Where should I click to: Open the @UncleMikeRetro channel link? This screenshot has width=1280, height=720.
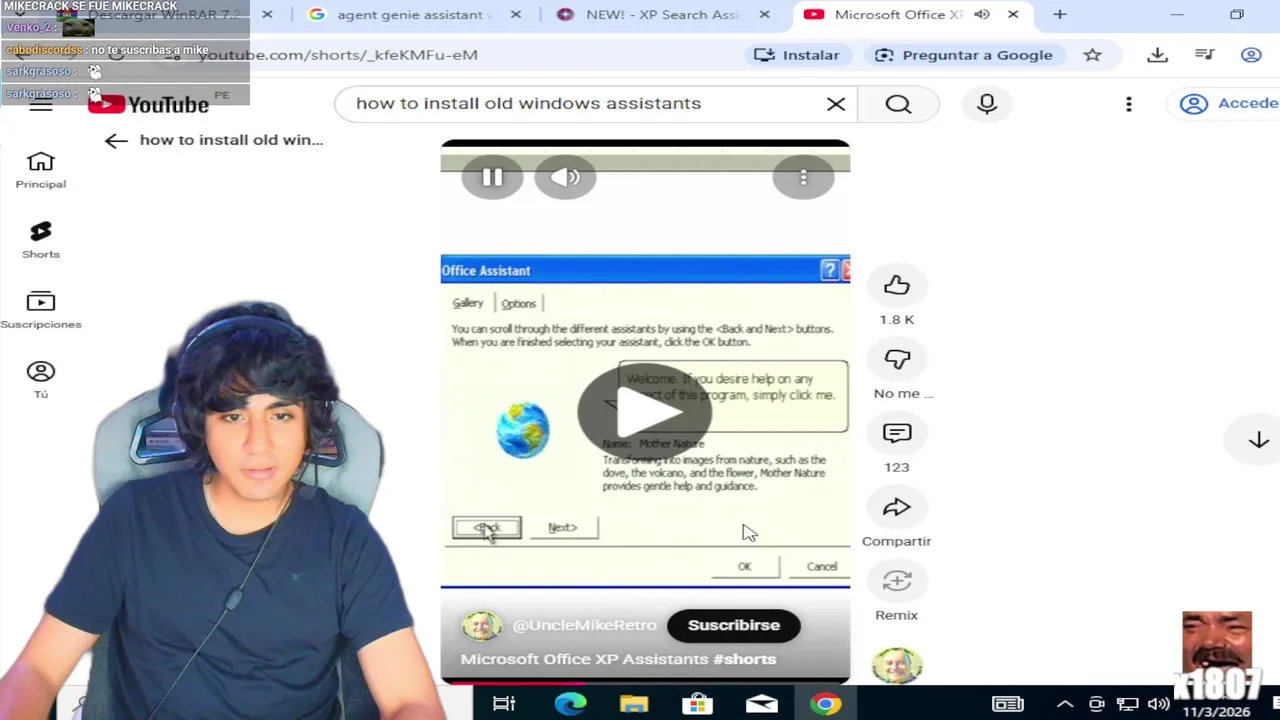coord(584,625)
